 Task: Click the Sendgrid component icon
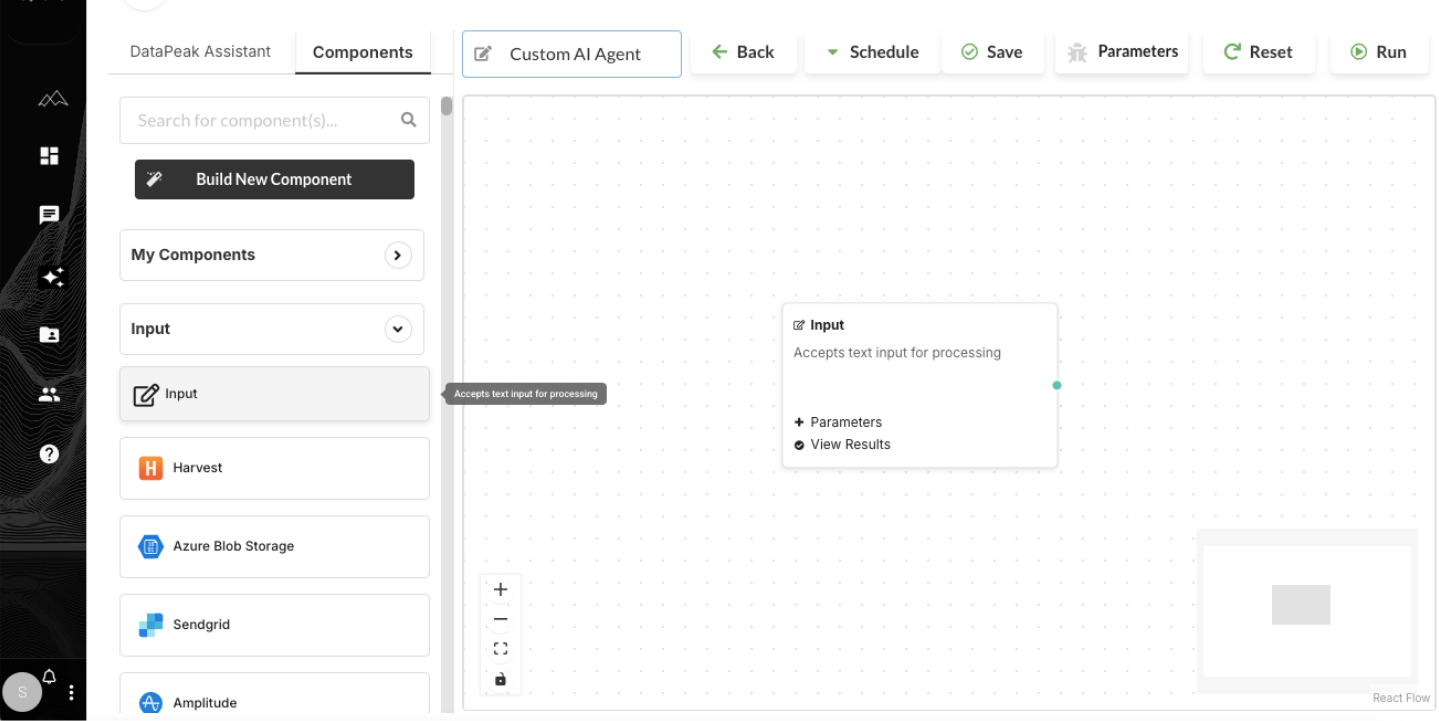tap(151, 625)
